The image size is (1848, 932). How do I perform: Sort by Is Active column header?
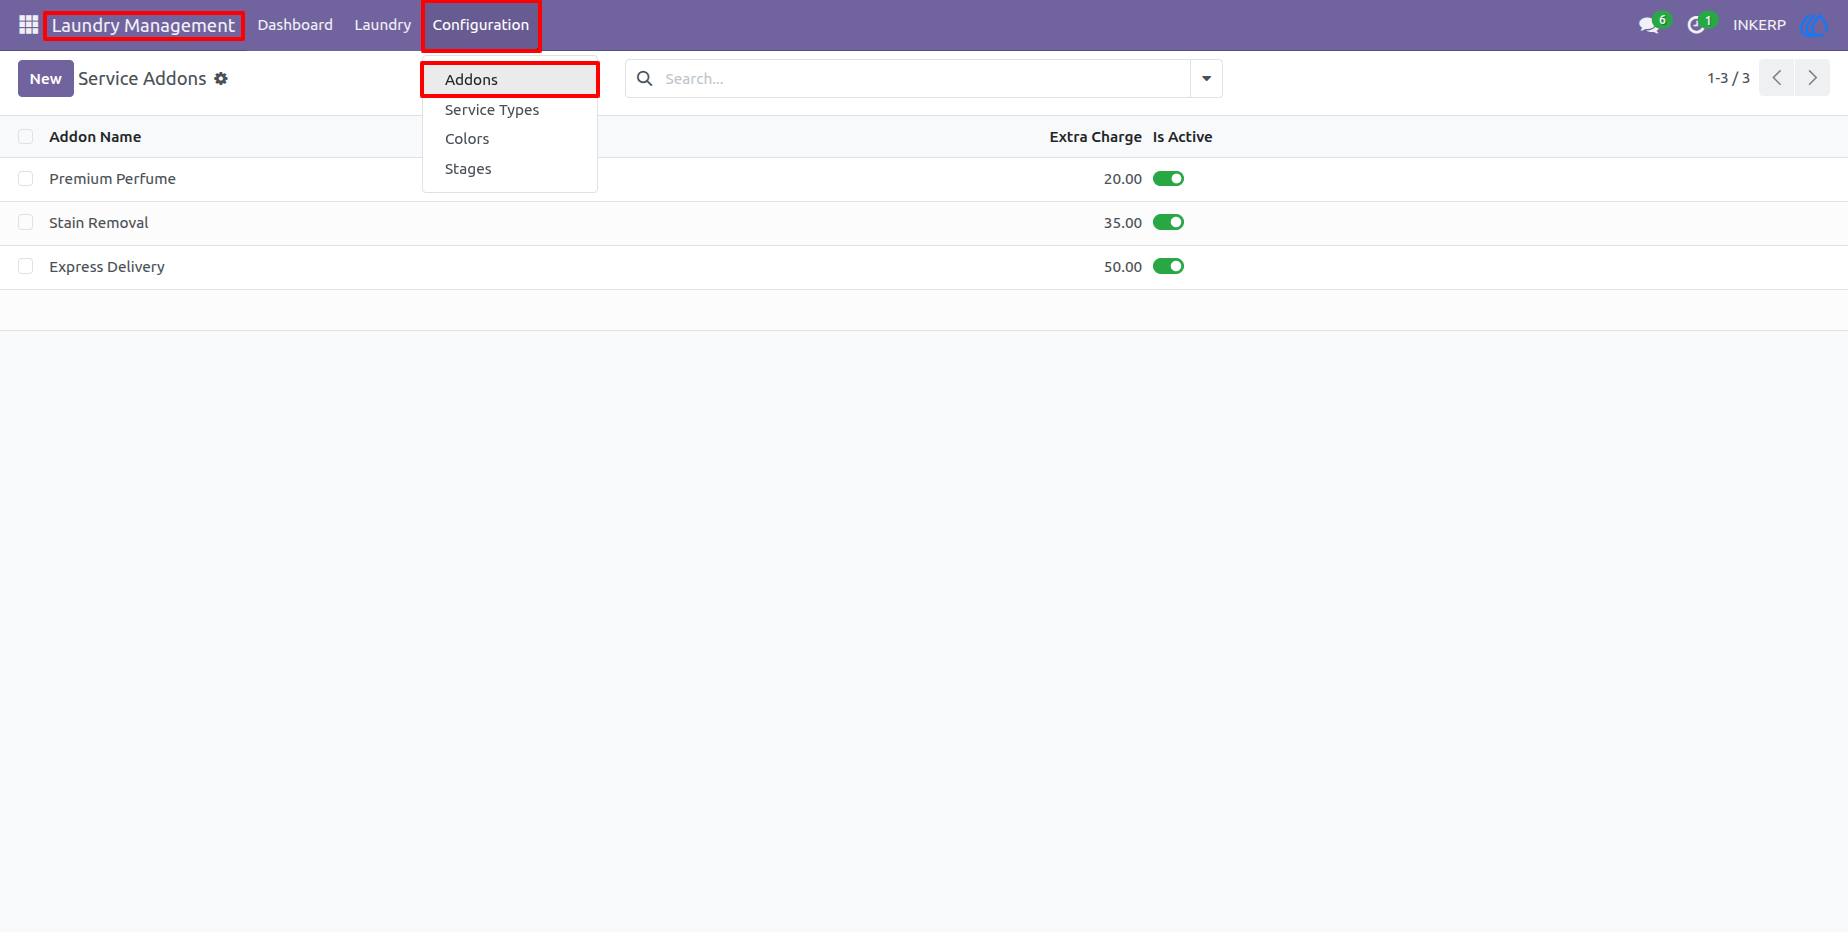coord(1182,137)
